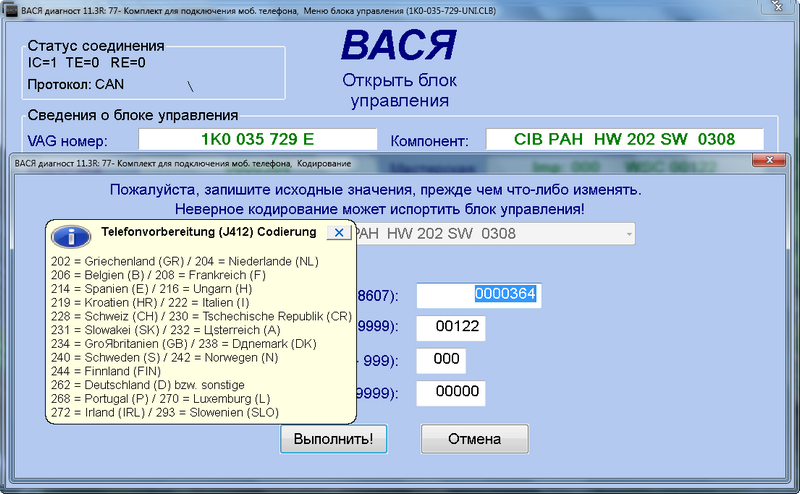Click the text Пожалуйста, запишите исходные значения

376,190
